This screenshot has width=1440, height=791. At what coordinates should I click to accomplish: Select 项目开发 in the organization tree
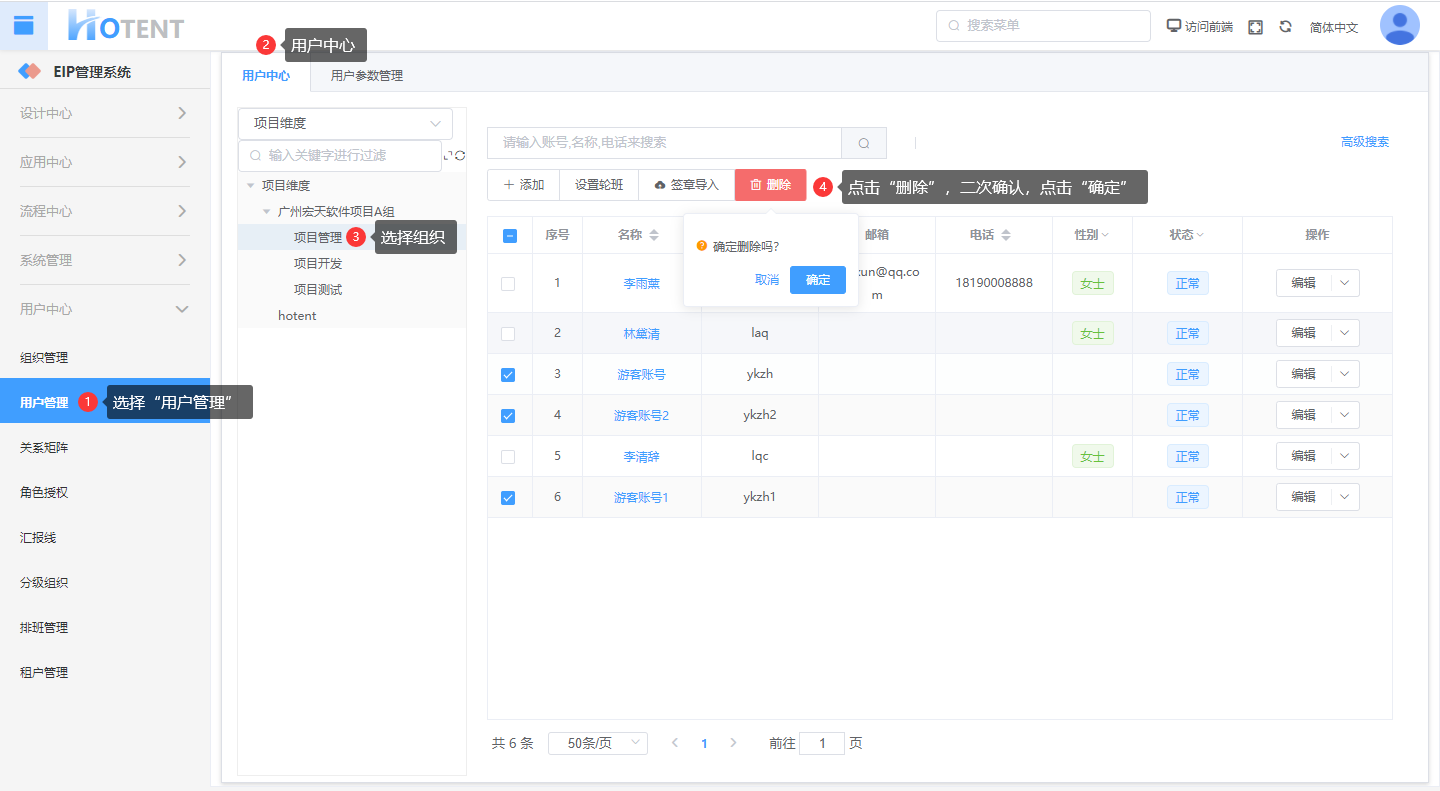point(318,264)
